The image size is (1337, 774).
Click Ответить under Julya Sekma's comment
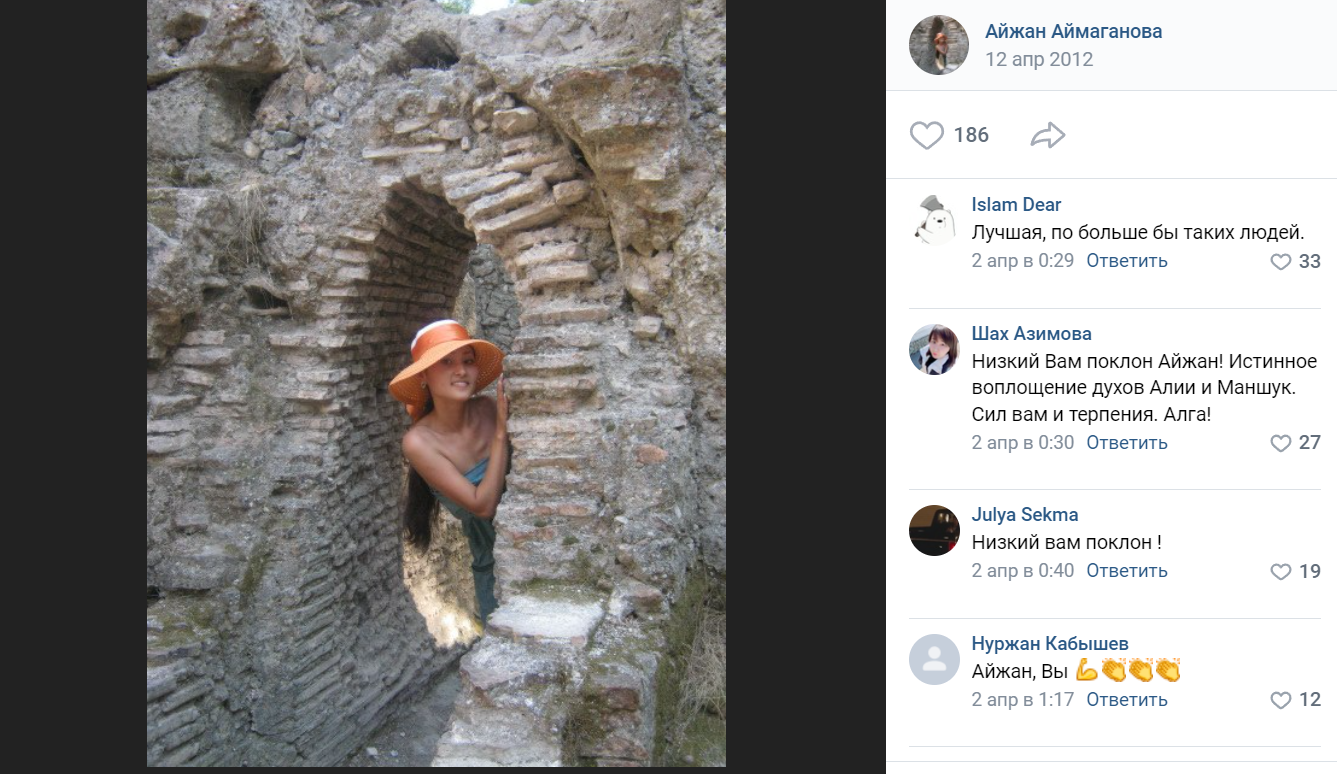click(x=1127, y=571)
